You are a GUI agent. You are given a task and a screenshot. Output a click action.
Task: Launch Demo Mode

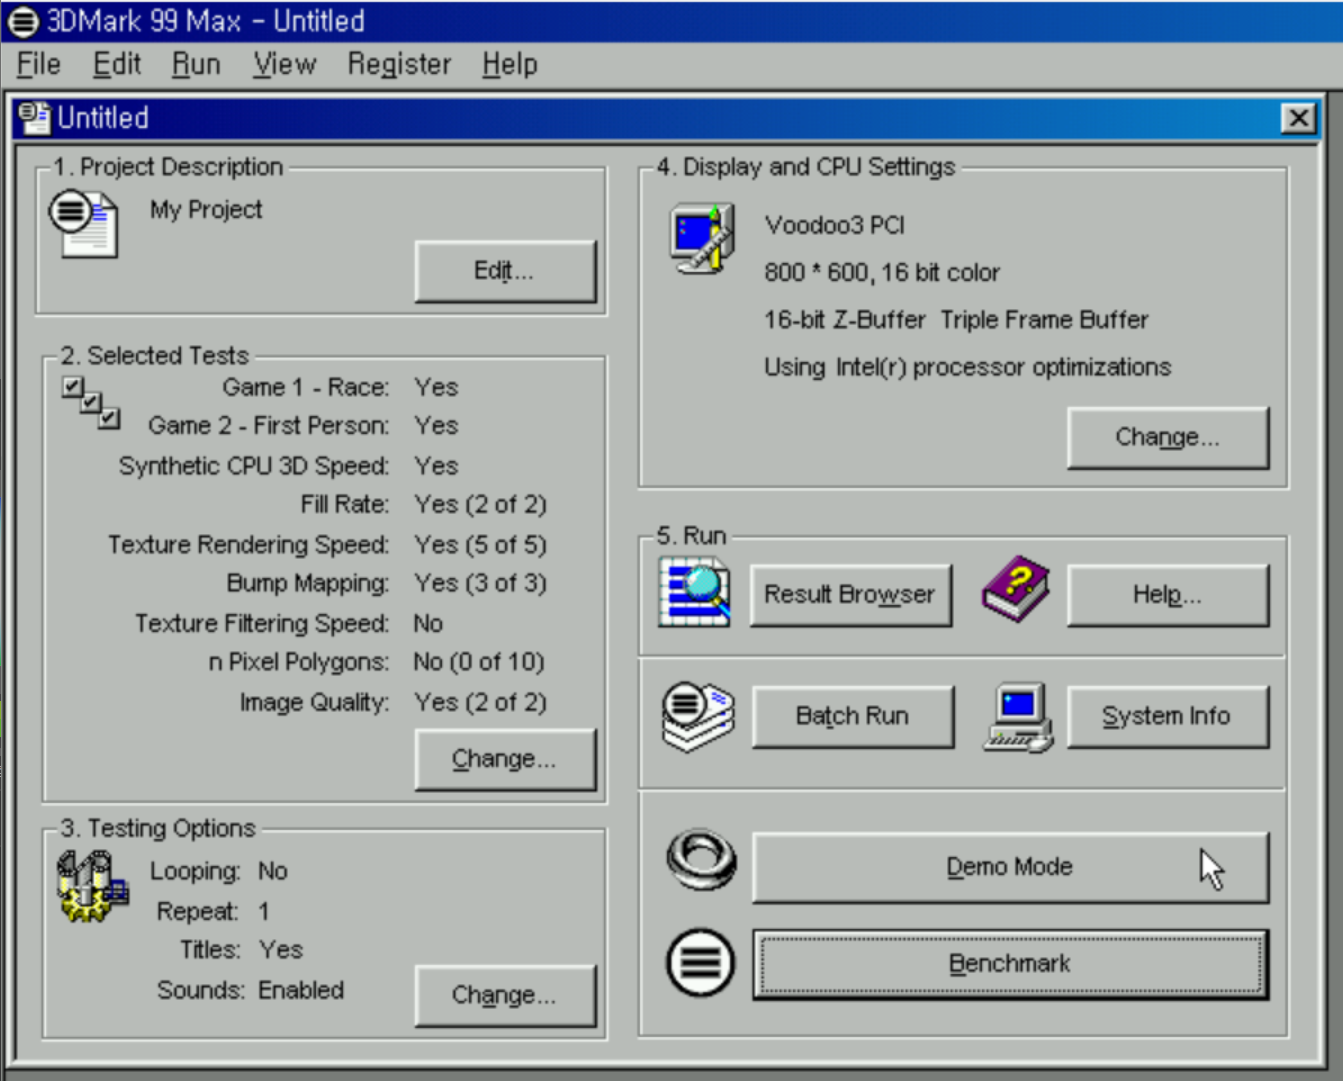1010,867
